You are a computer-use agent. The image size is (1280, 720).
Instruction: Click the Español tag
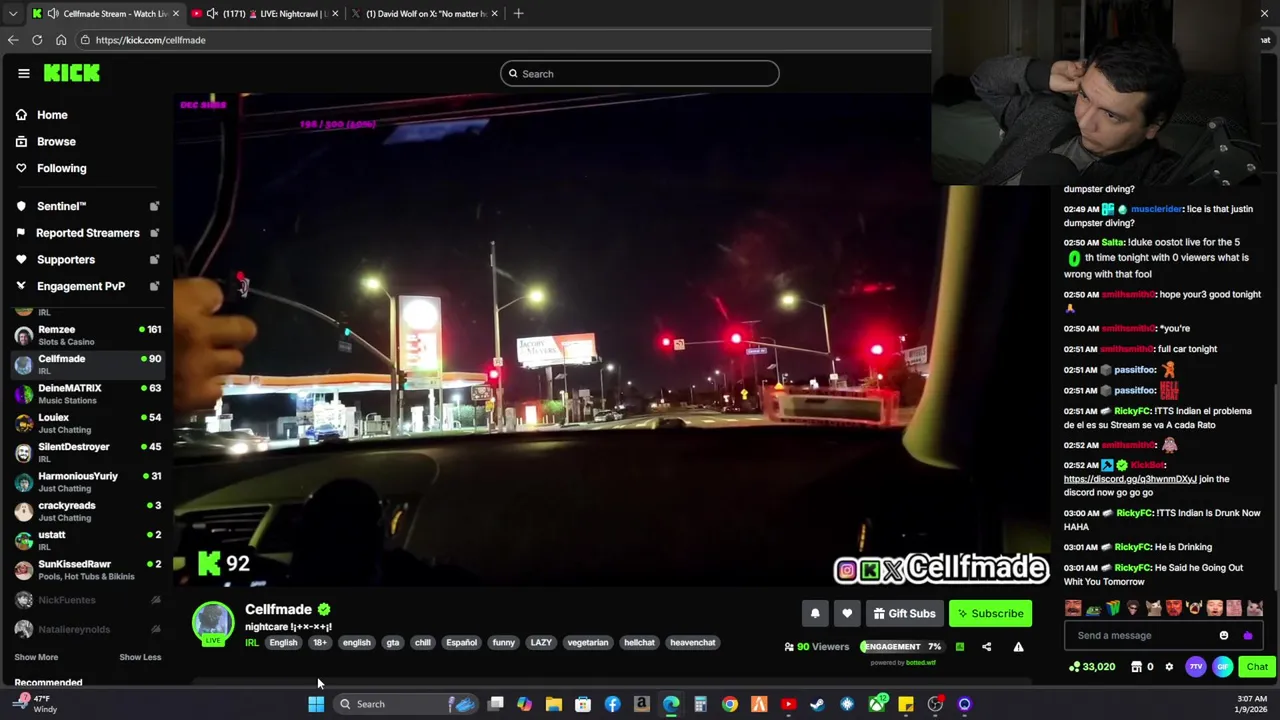click(x=461, y=643)
